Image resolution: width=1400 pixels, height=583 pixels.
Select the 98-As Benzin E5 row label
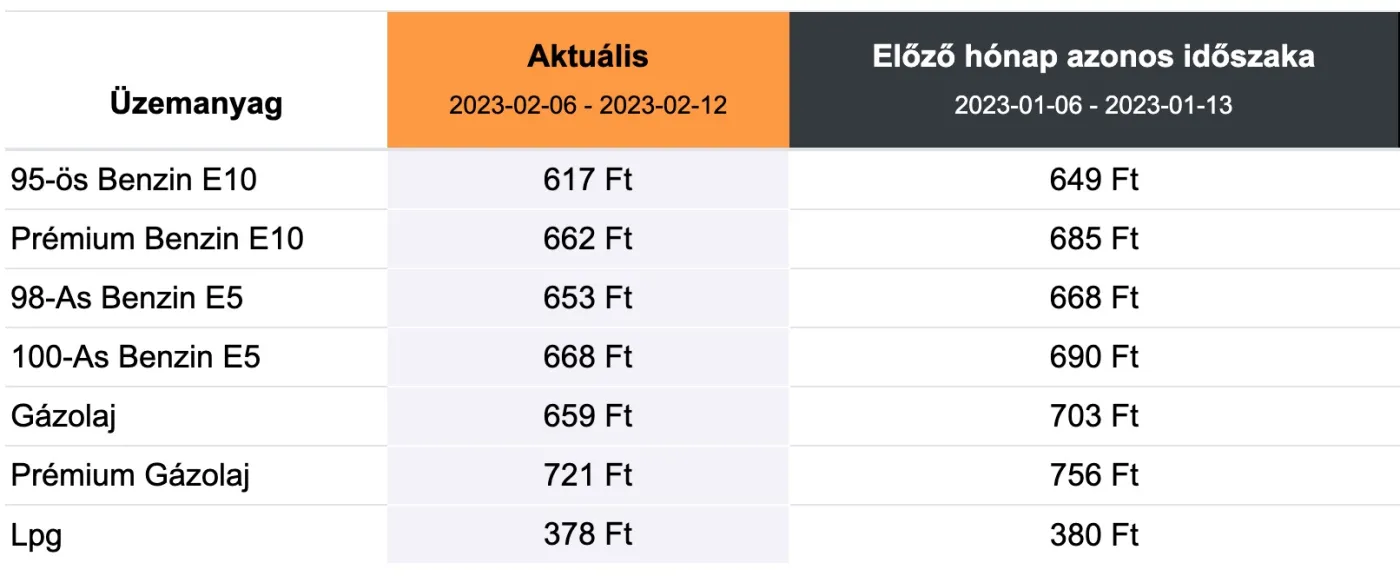pos(127,298)
